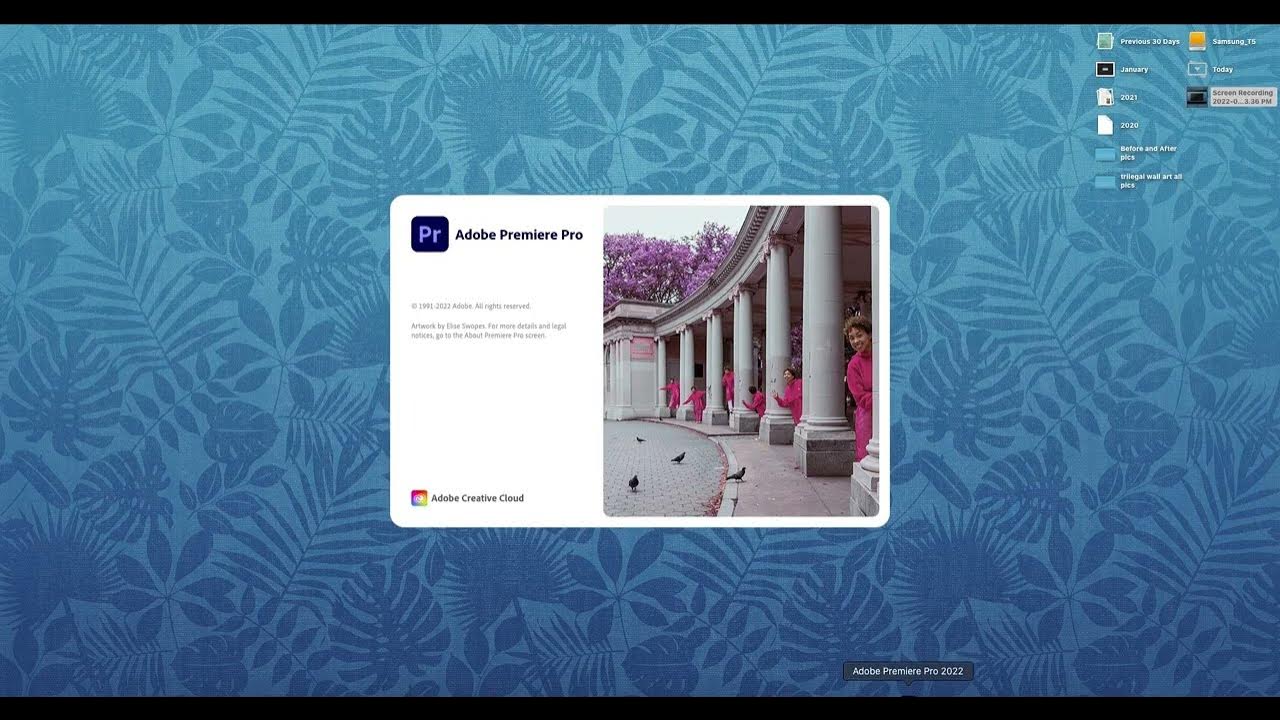The height and width of the screenshot is (720, 1280).
Task: Click the Adobe Creative Cloud icon
Action: pos(419,498)
